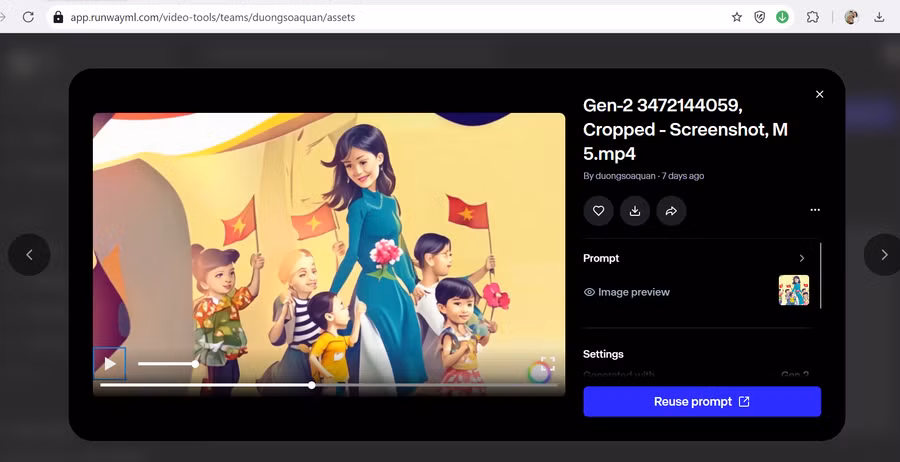Bookmark this page with the star icon

[737, 17]
